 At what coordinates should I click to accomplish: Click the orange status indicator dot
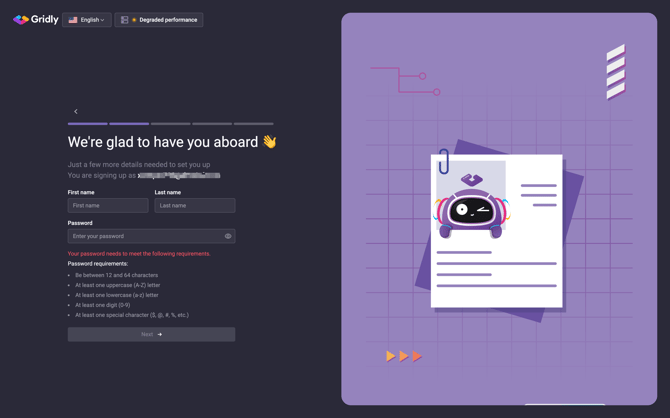[x=134, y=20]
